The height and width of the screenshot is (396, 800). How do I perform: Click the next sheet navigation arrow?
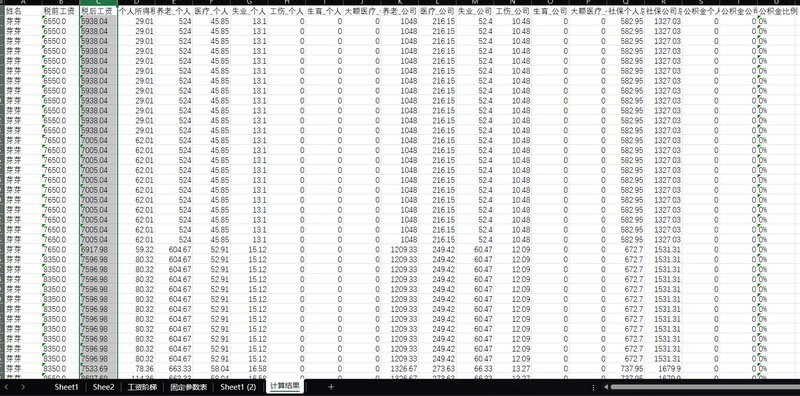coord(23,387)
